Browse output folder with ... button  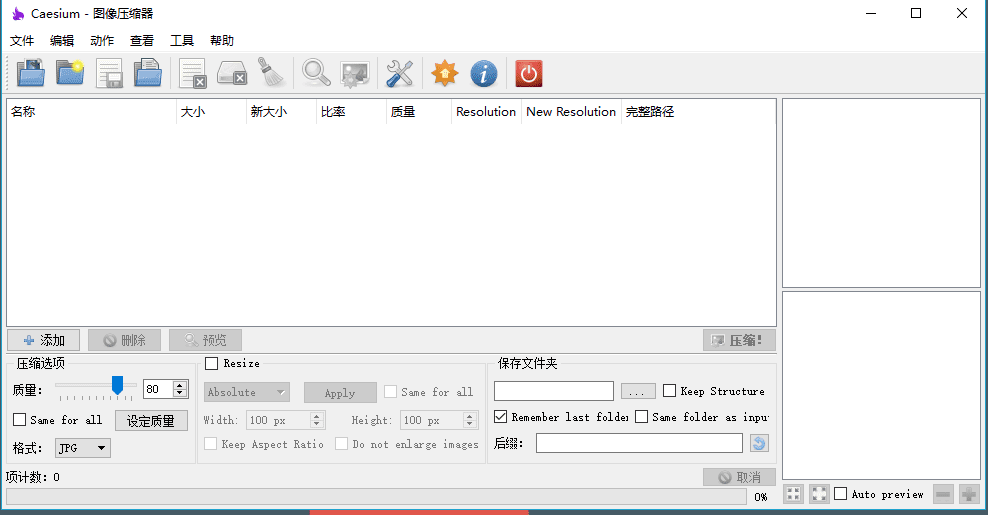pos(638,391)
